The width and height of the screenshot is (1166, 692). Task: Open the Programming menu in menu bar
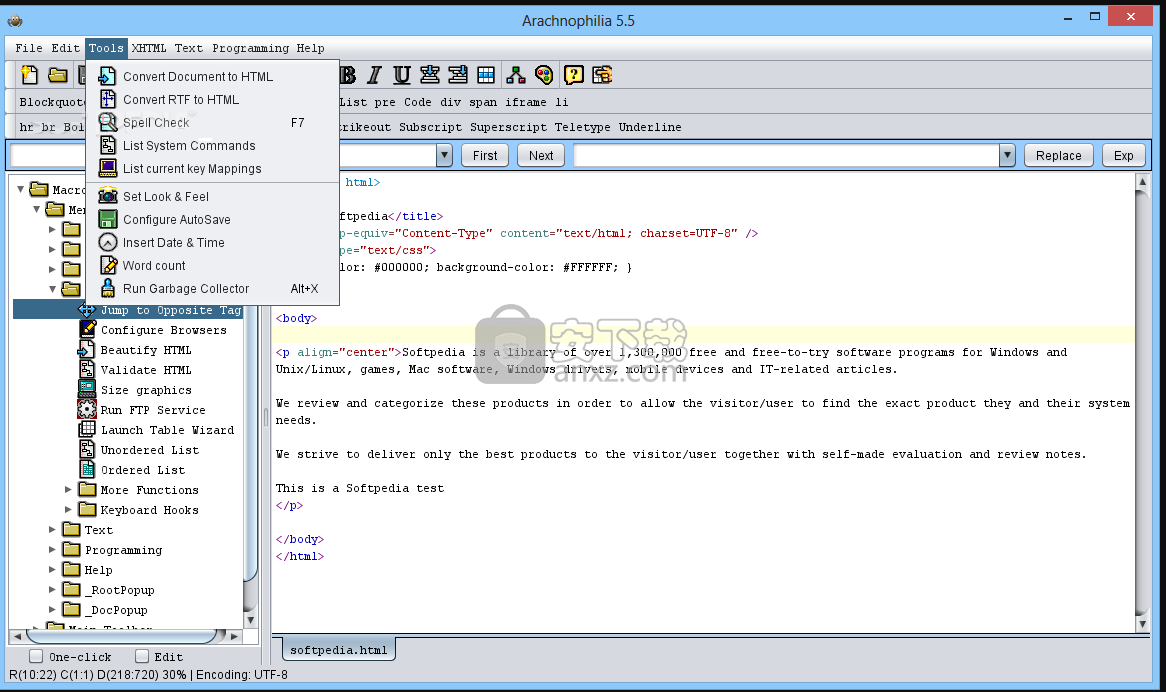tap(251, 48)
